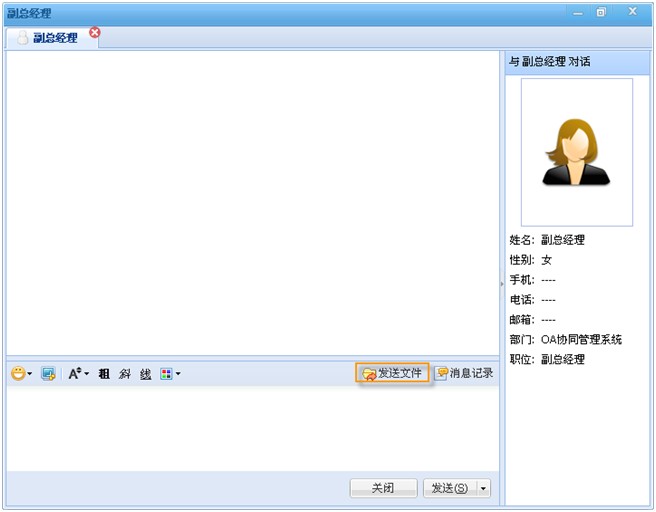
Task: Toggle underline 线 formatting
Action: coord(146,374)
